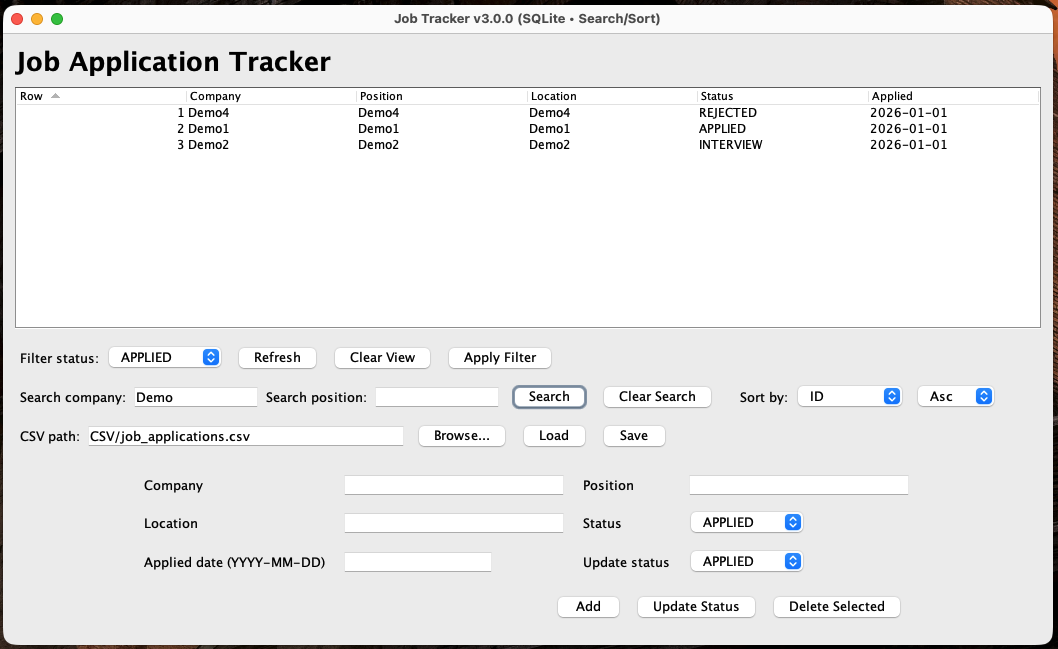This screenshot has height=649, width=1058.
Task: Select the Demo4 row in table
Action: 400,113
